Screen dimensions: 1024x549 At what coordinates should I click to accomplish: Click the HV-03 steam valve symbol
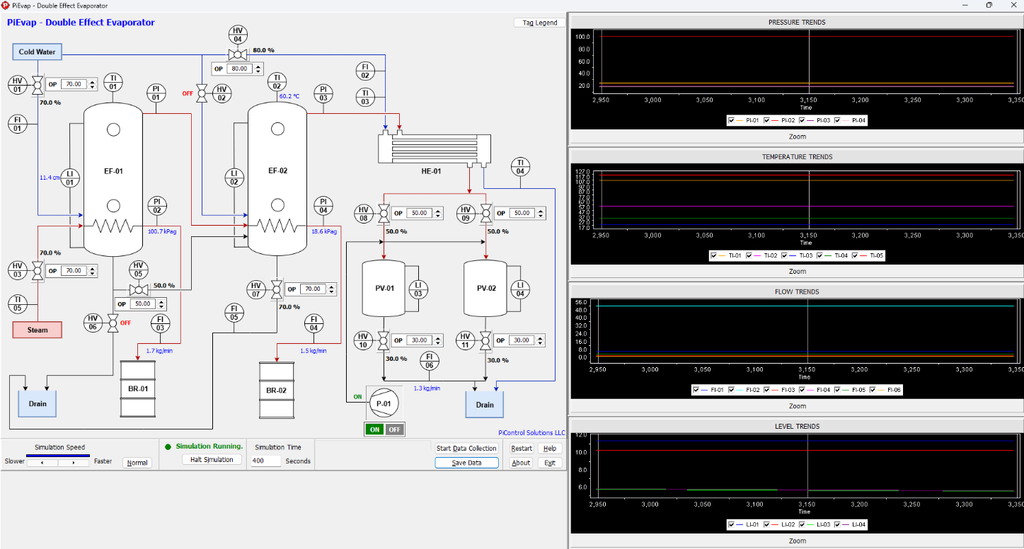click(38, 270)
